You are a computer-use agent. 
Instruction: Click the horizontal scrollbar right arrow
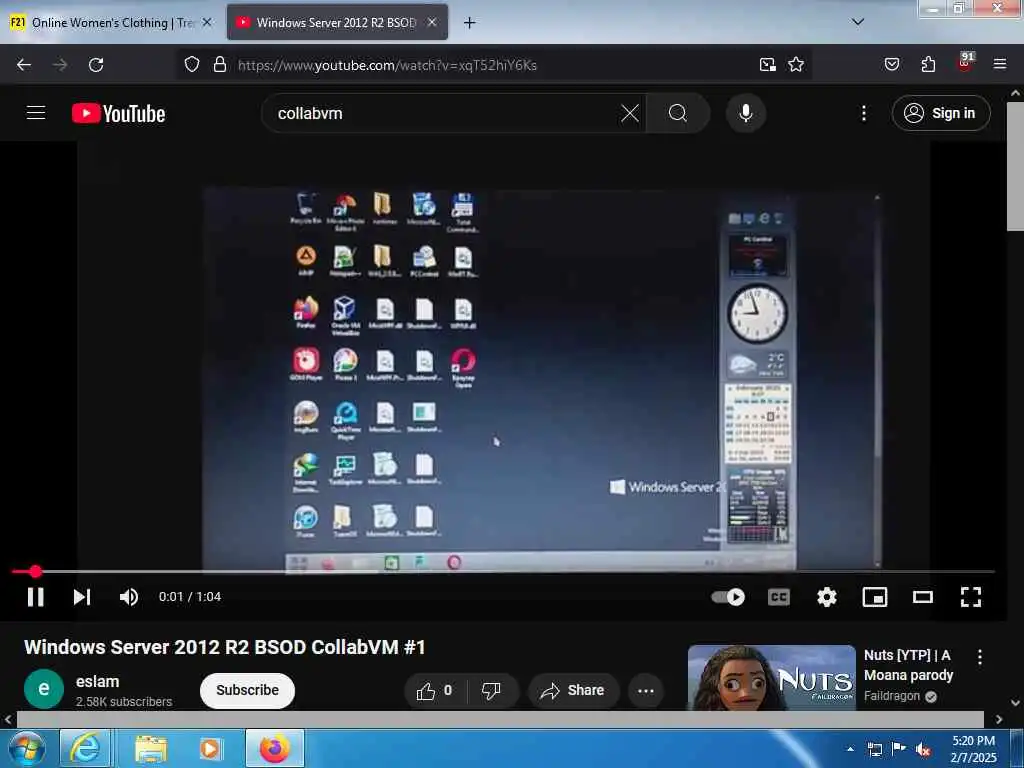coord(999,719)
